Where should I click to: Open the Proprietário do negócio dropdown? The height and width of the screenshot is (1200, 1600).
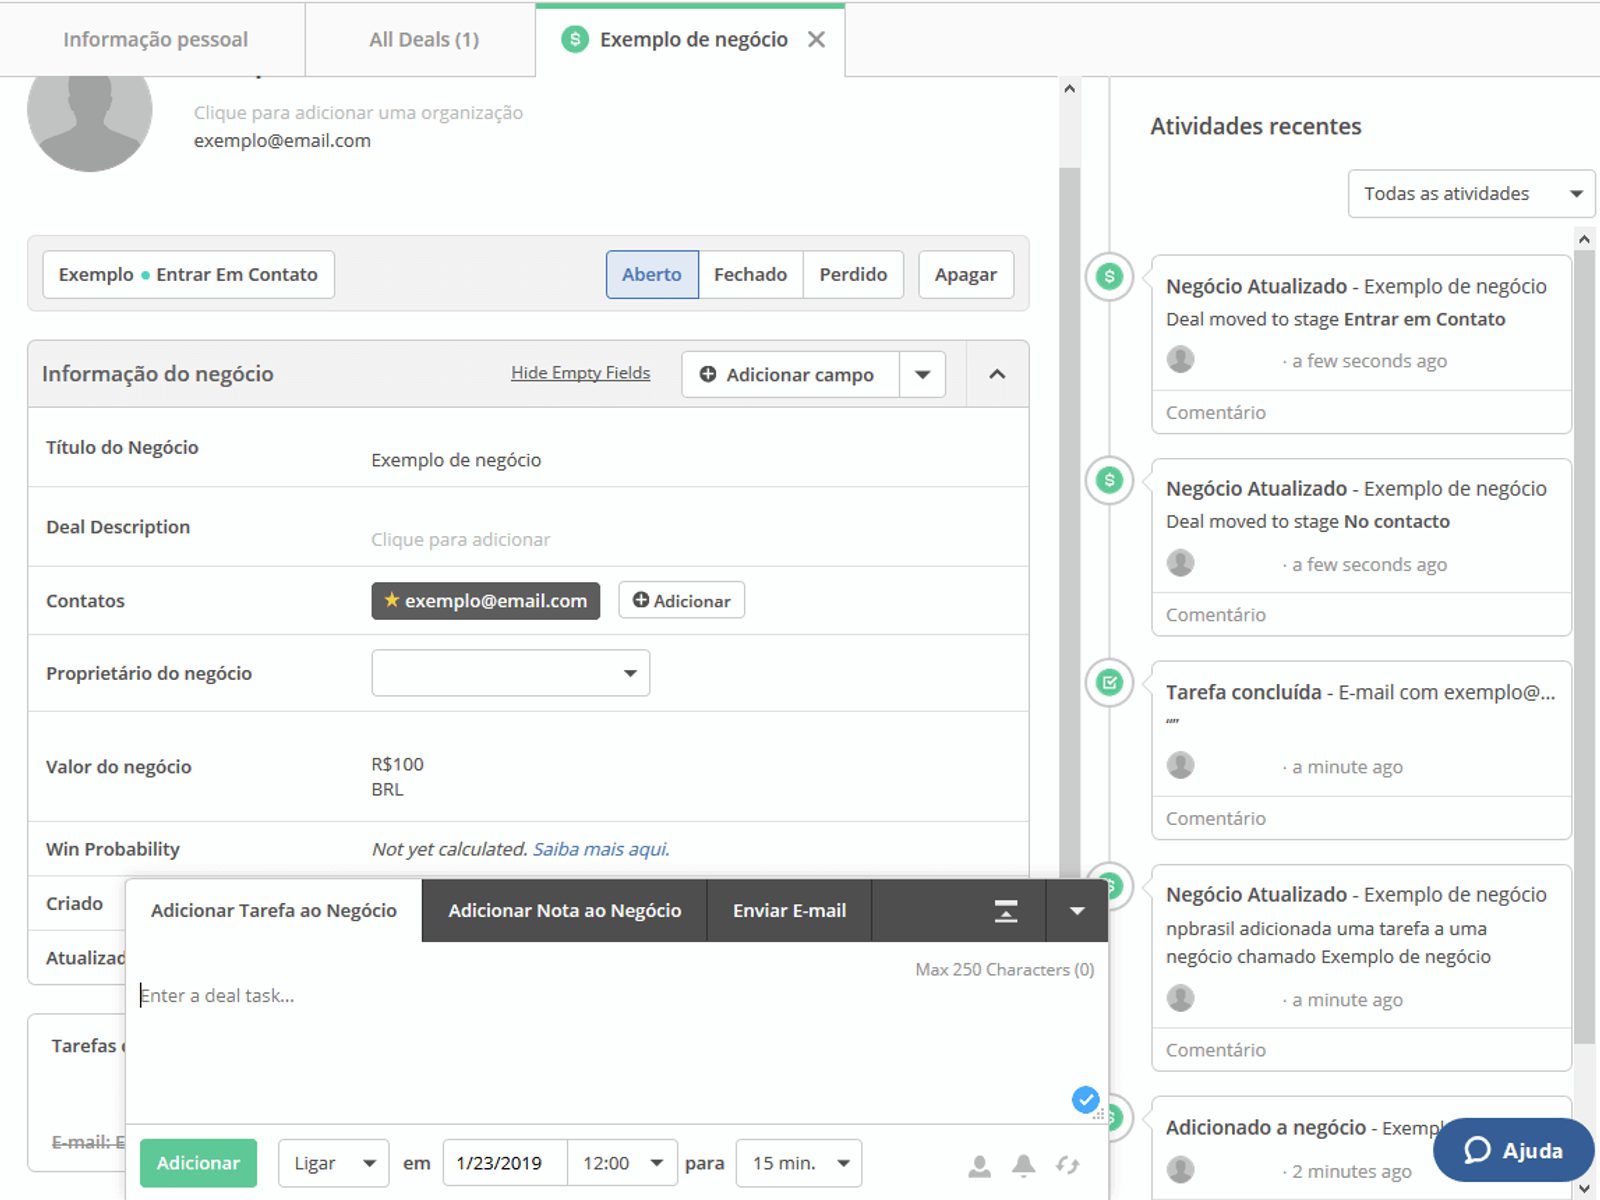[510, 673]
